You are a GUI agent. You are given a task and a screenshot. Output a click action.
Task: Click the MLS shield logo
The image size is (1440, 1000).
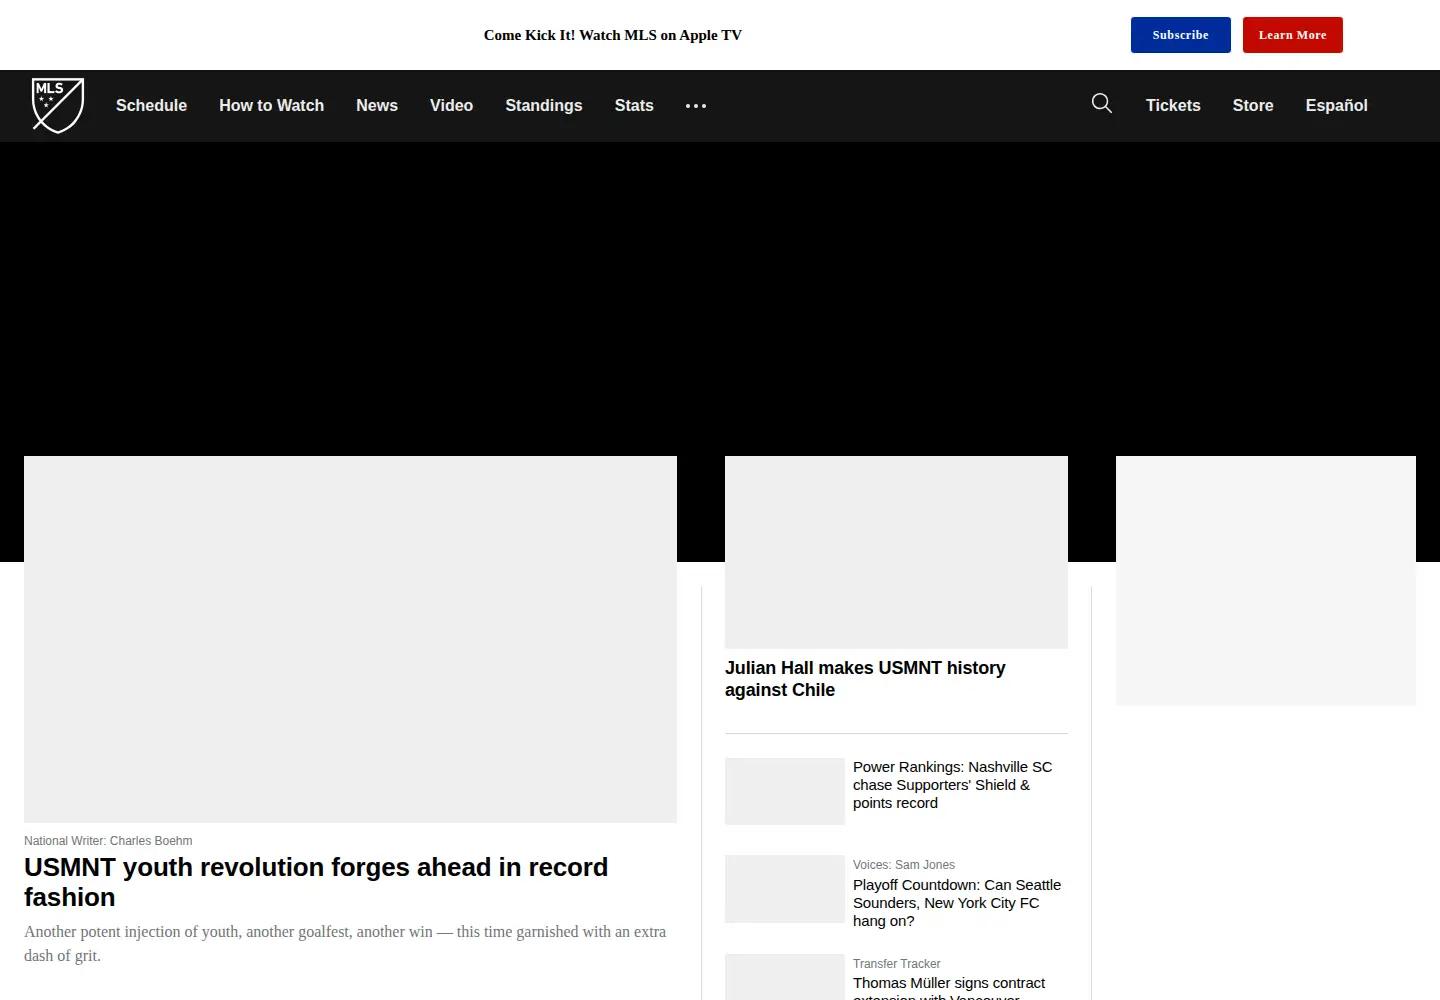click(x=58, y=105)
